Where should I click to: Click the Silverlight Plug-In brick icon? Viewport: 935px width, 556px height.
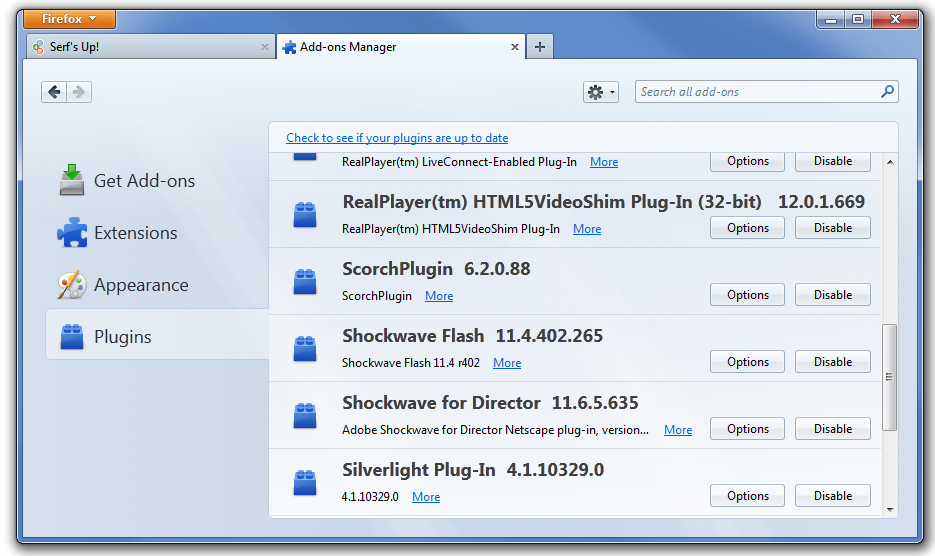coord(305,482)
